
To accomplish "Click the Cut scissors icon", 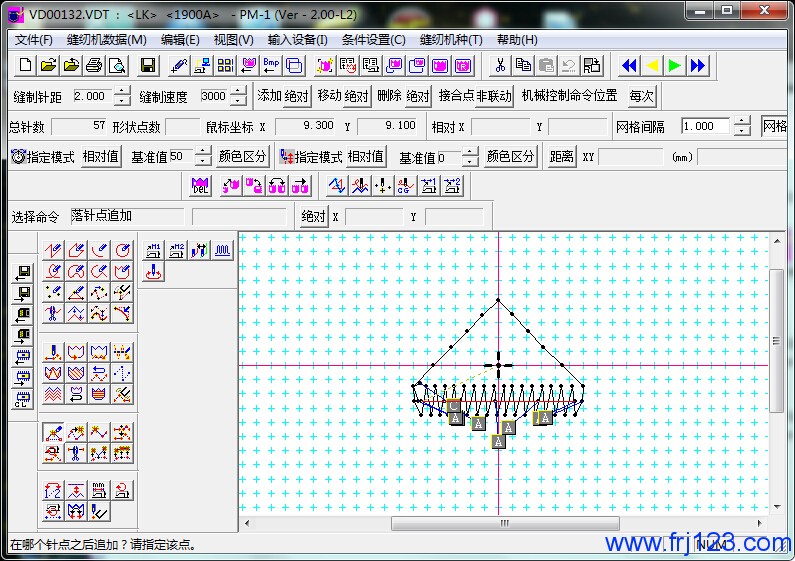I will (x=499, y=66).
